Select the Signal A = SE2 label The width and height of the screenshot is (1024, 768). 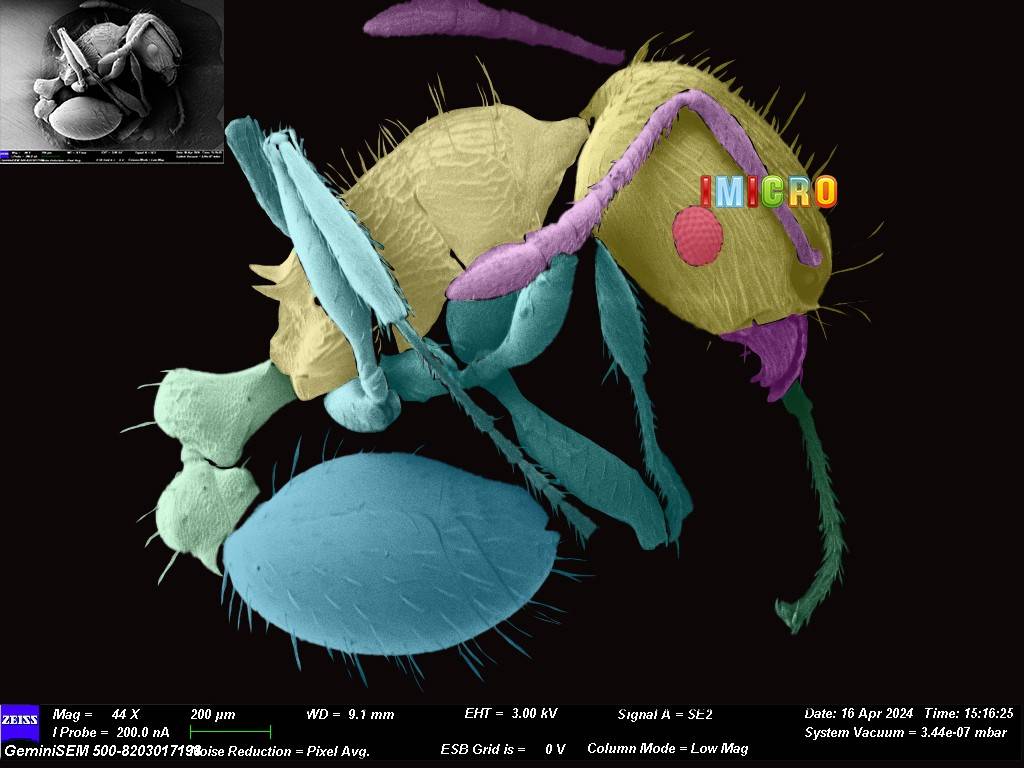(665, 714)
